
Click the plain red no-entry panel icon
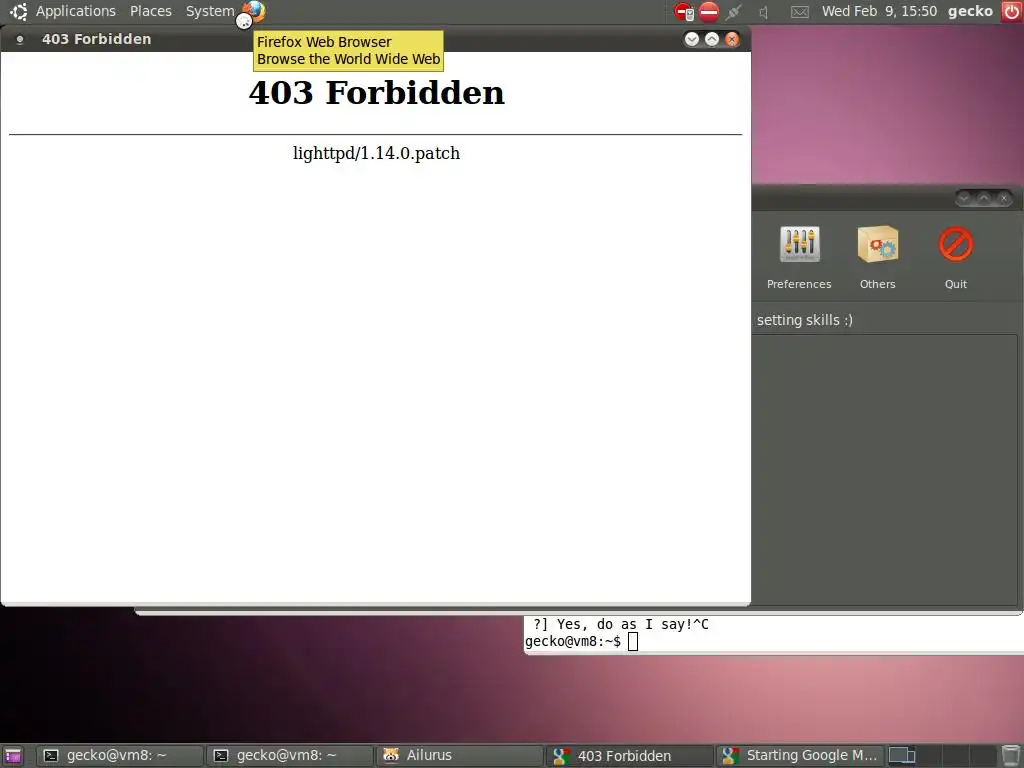[709, 11]
